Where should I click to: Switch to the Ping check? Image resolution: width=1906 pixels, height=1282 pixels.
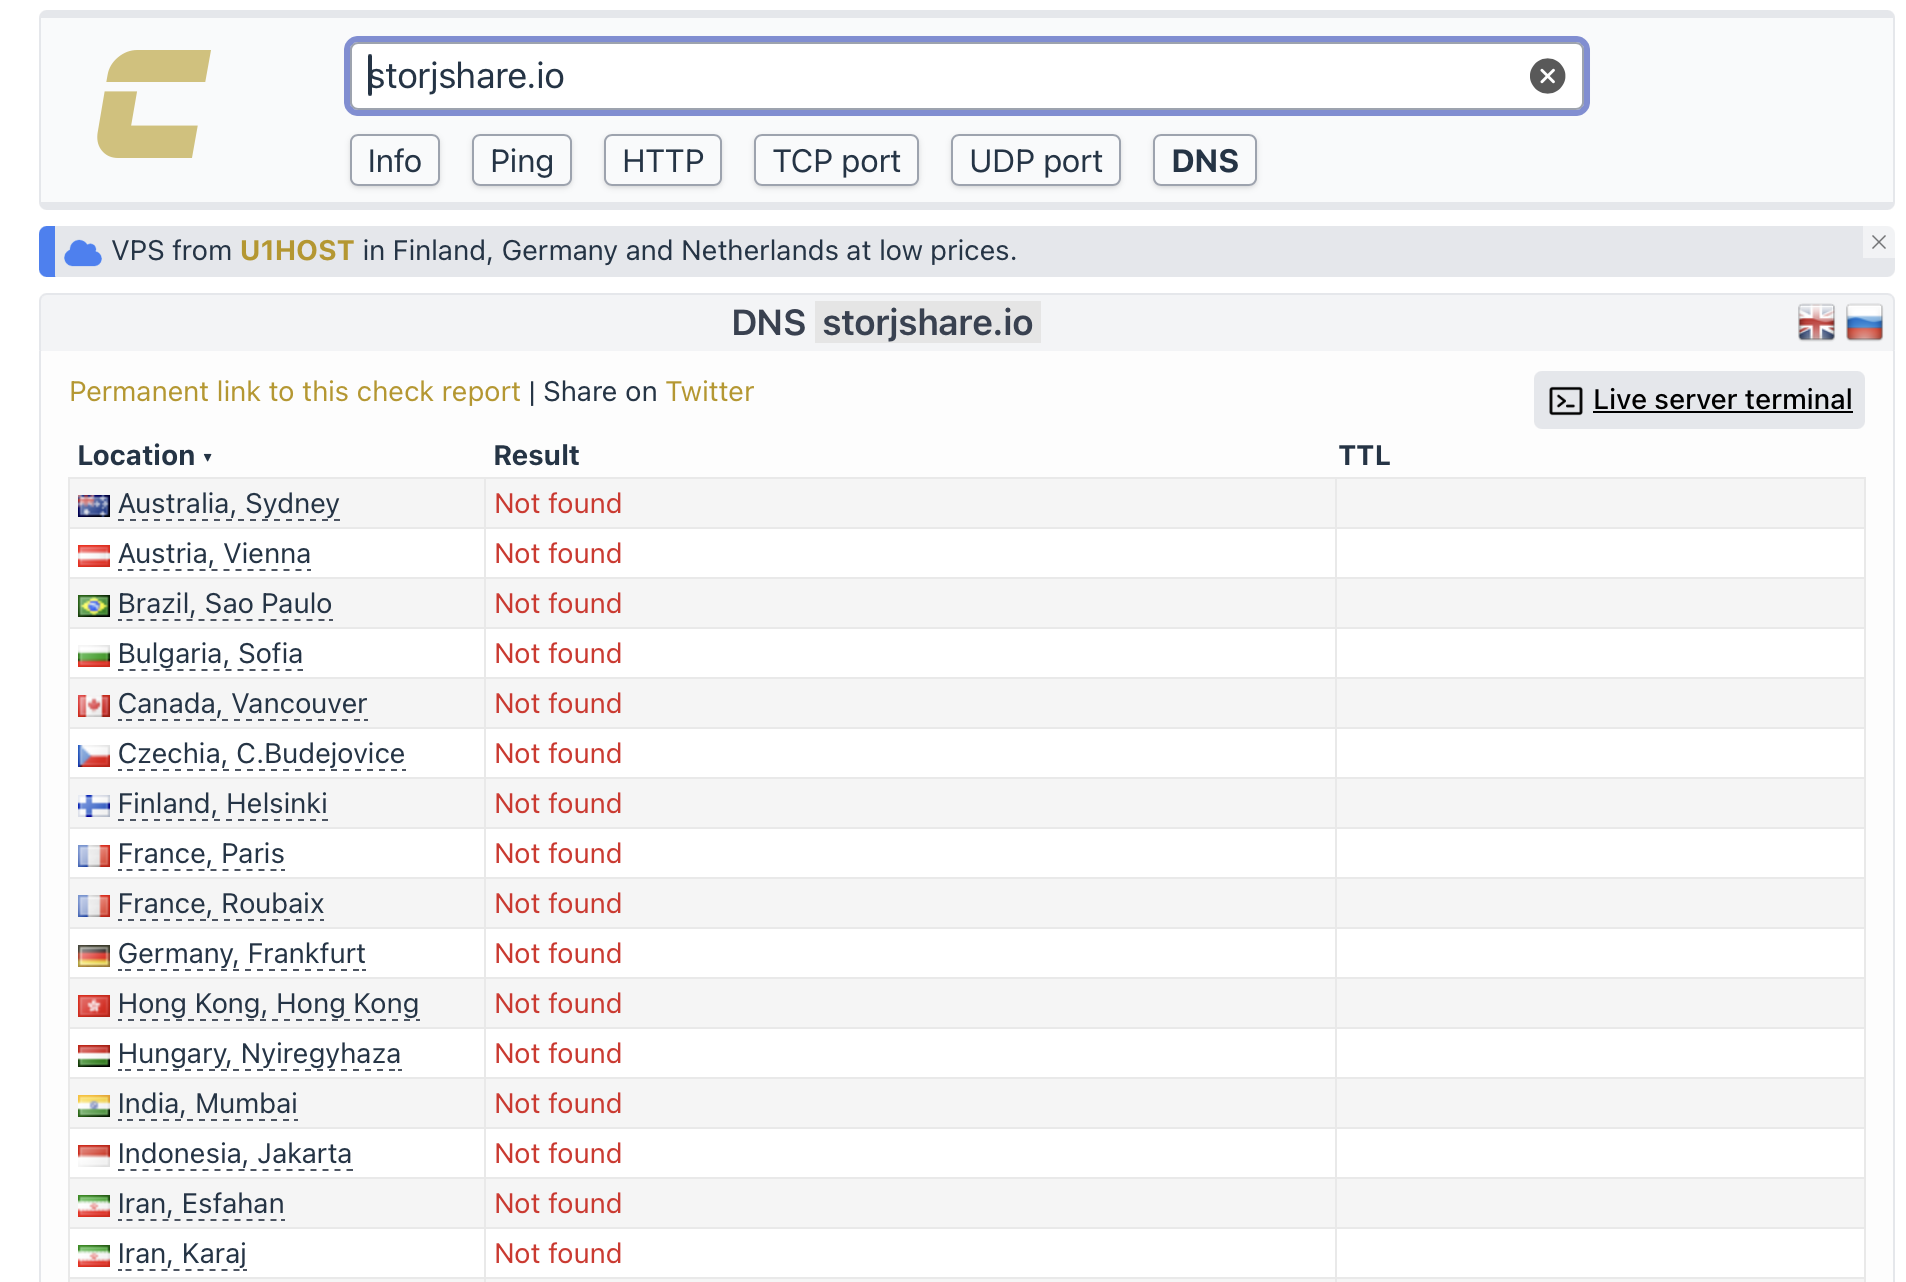521,161
